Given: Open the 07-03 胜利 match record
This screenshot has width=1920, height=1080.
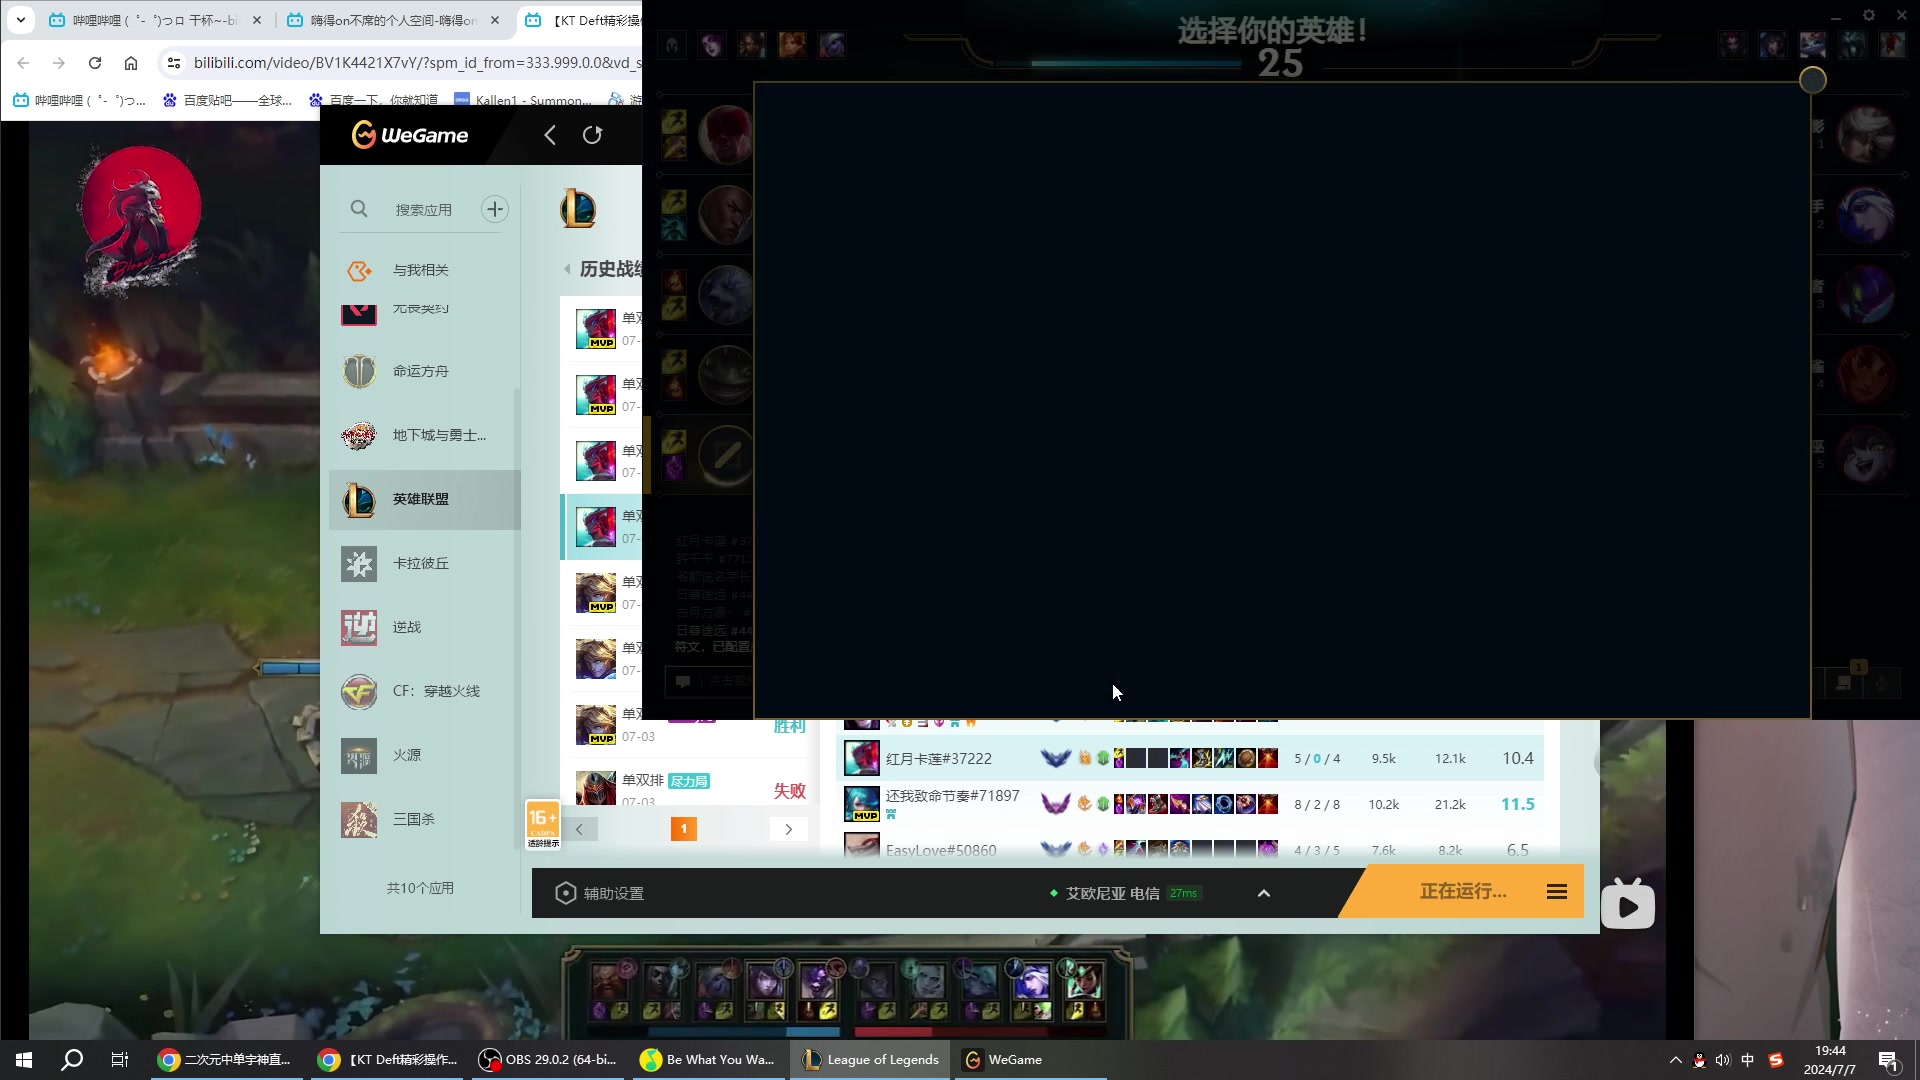Looking at the screenshot, I should (x=690, y=725).
